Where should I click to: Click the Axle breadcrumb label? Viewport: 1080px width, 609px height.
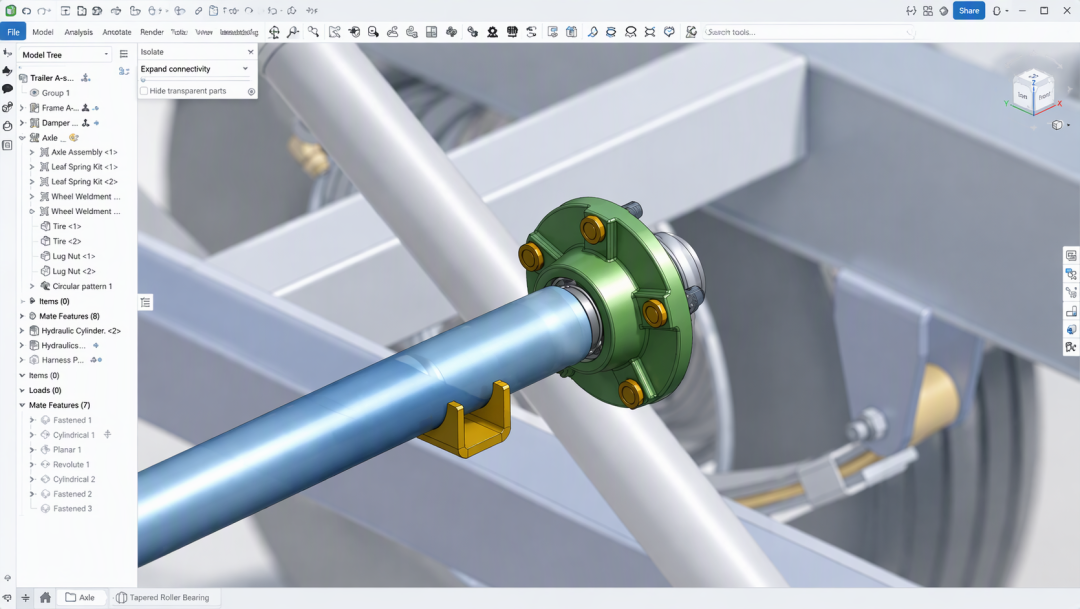click(x=87, y=597)
